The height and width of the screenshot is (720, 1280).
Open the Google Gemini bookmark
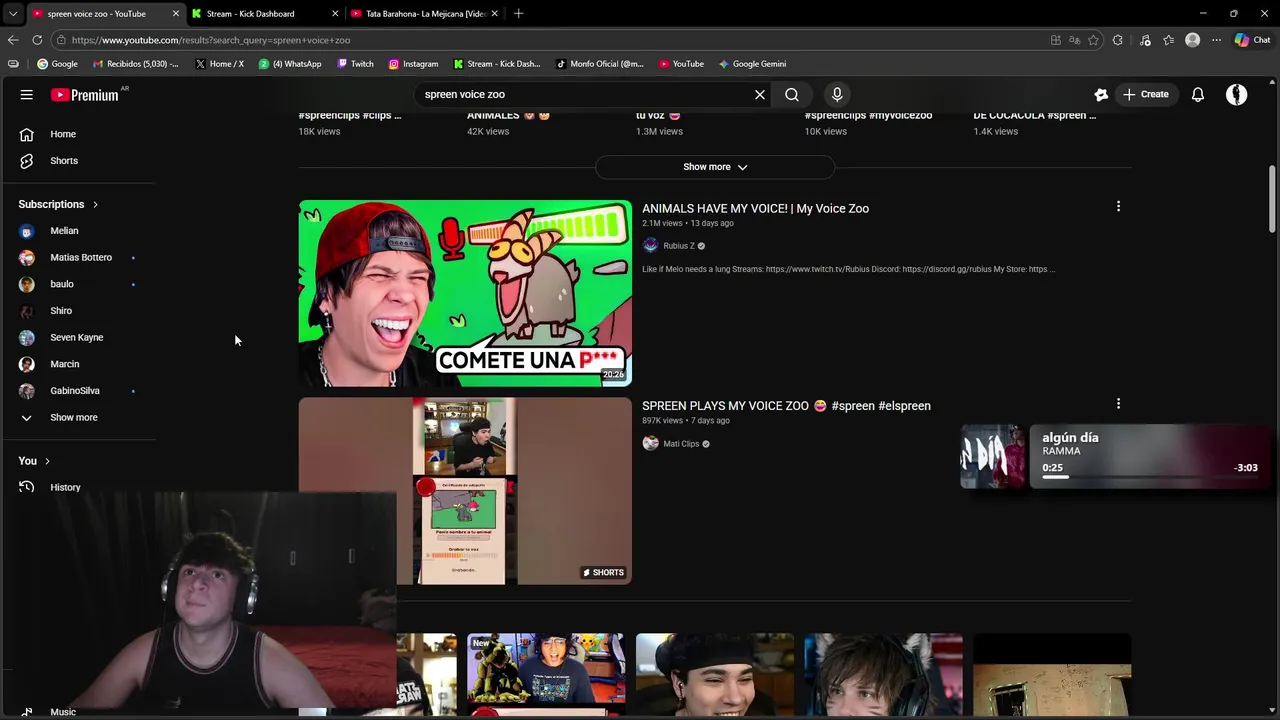752,64
